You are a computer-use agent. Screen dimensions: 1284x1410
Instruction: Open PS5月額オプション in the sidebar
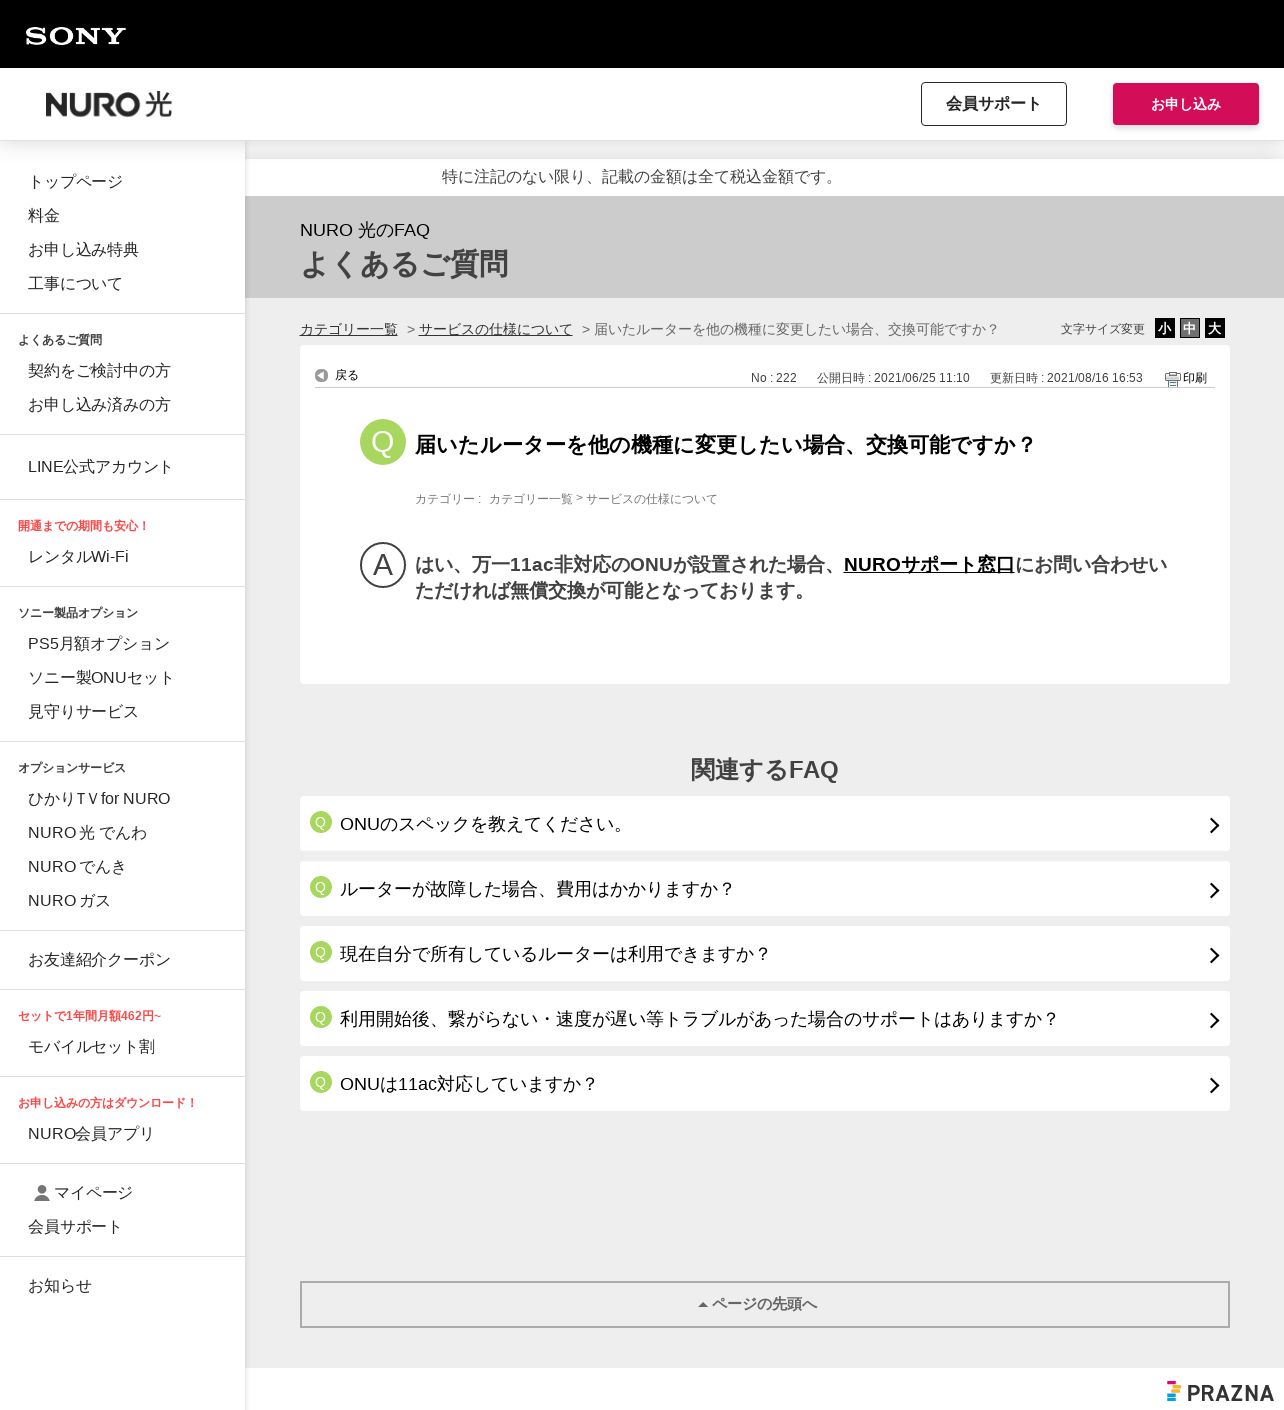[99, 643]
